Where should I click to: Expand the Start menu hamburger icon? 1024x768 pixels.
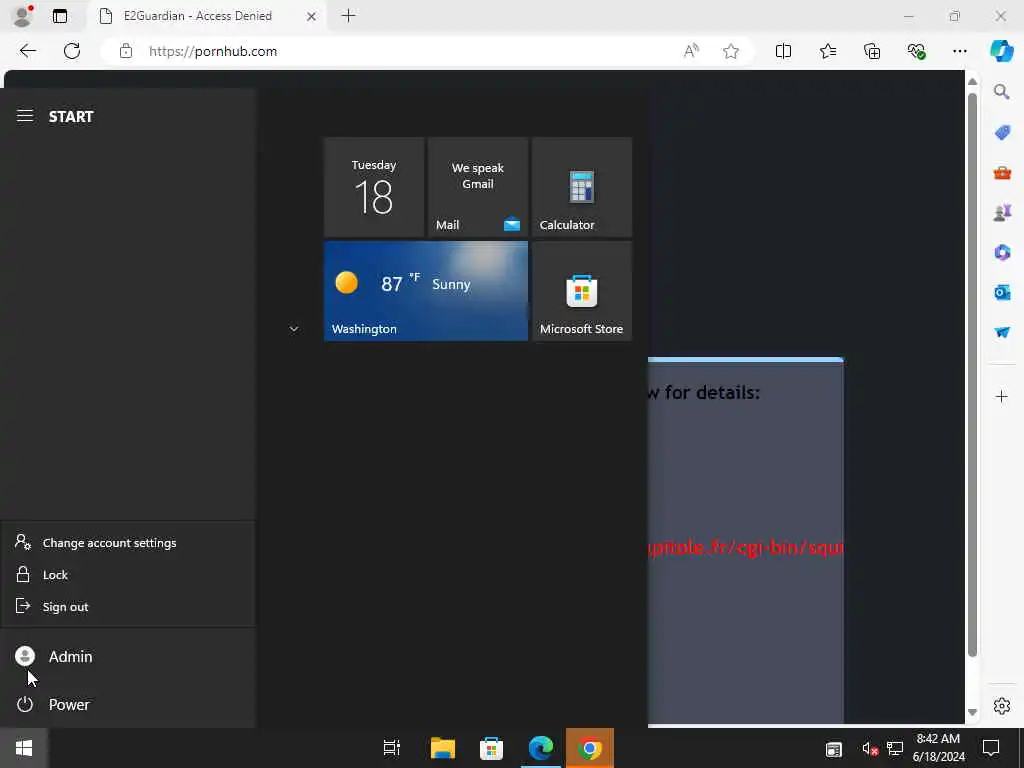(25, 116)
